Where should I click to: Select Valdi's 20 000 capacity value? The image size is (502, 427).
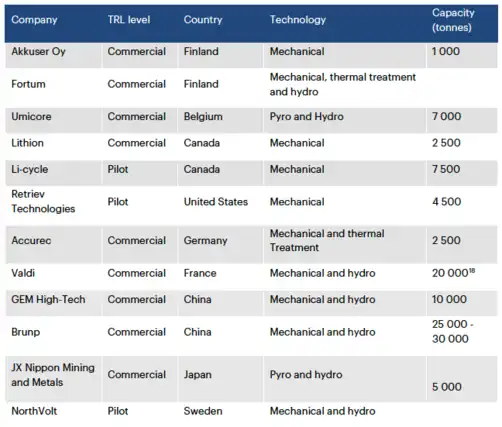[x=450, y=273]
